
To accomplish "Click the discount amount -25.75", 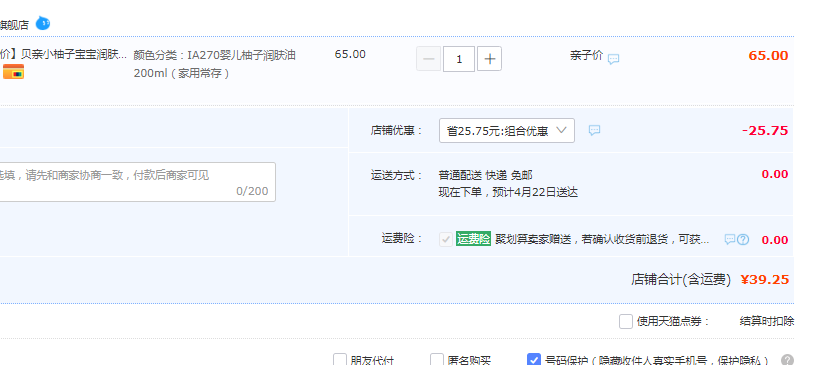I will point(765,130).
